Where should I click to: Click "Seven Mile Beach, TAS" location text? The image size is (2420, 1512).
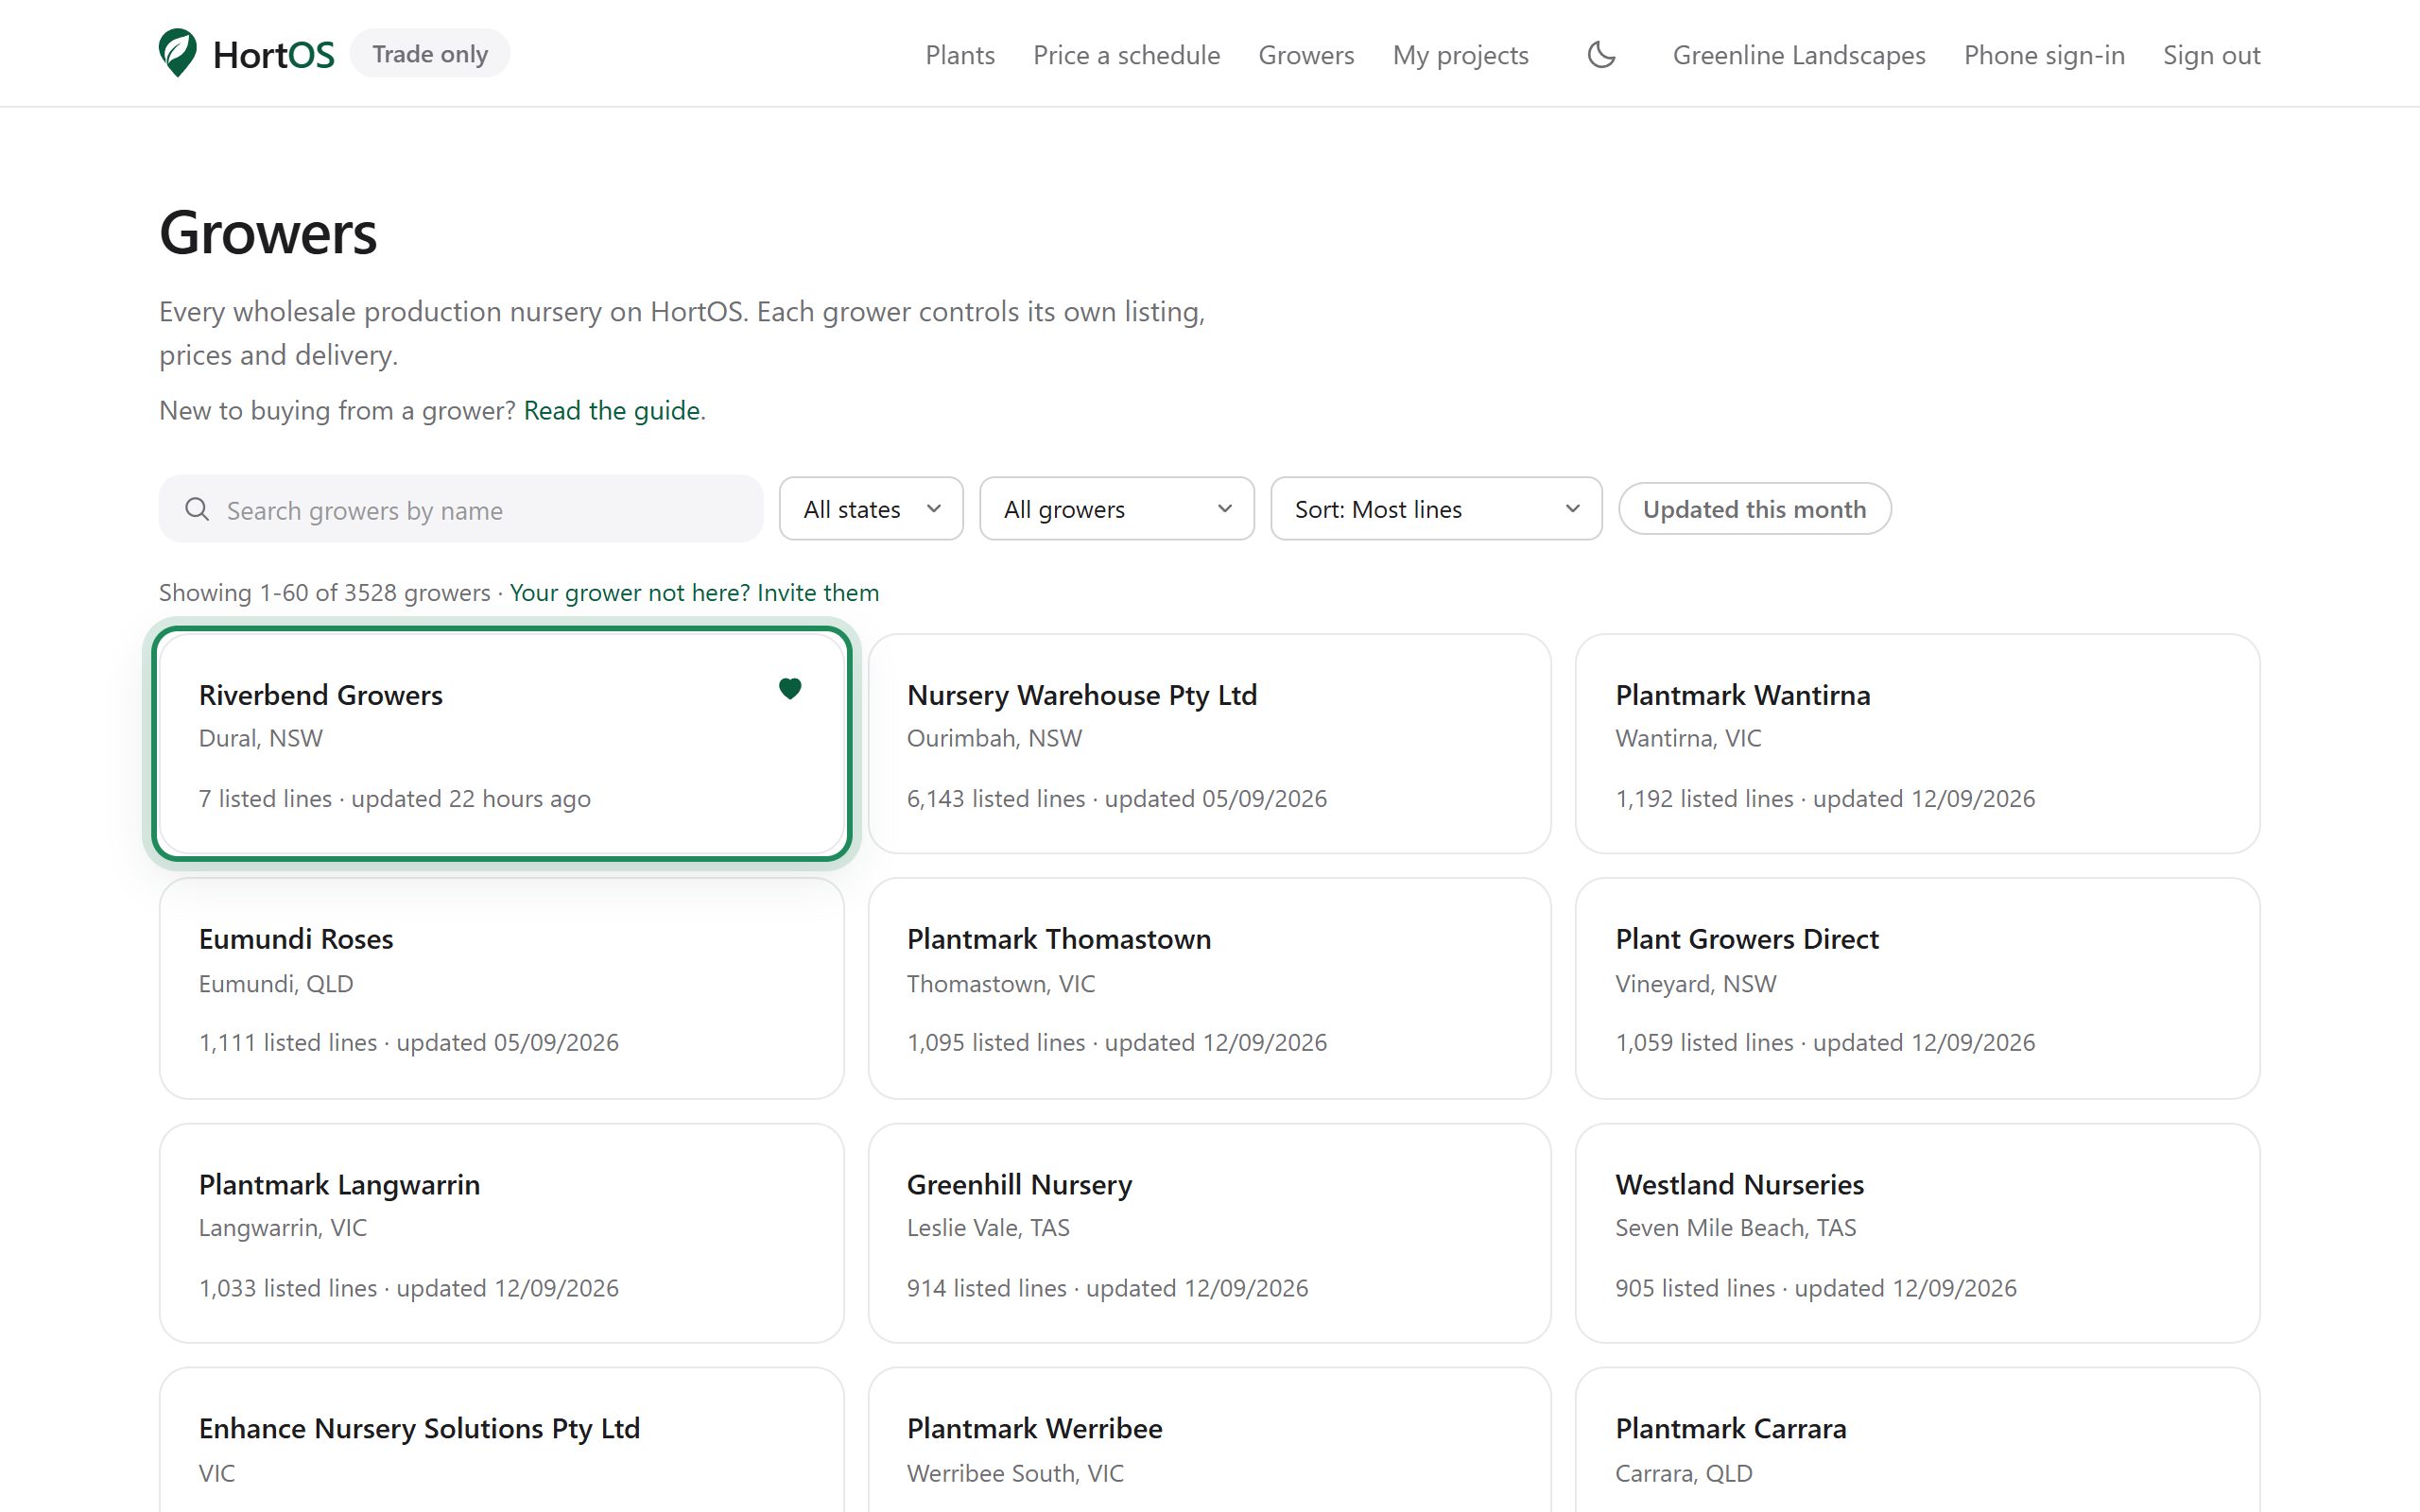pos(1735,1228)
